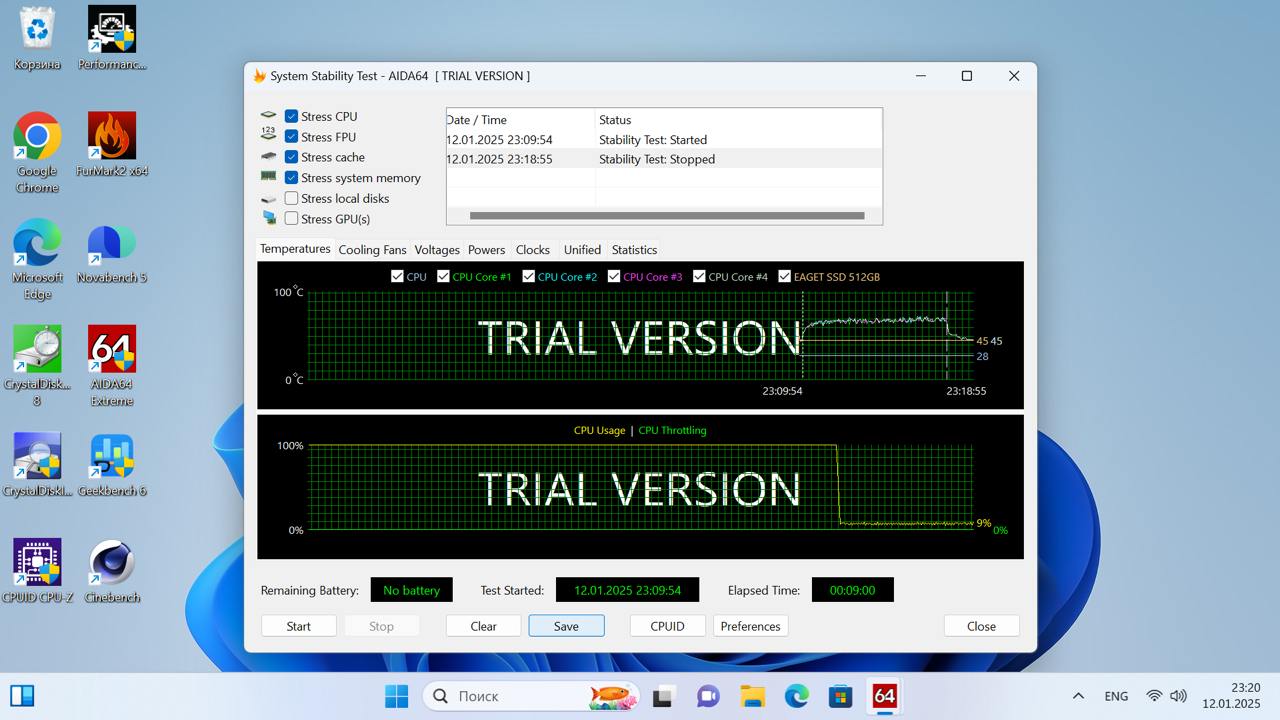Toggle the CPU Core #2 graph checkbox
This screenshot has width=1280, height=720.
529,277
